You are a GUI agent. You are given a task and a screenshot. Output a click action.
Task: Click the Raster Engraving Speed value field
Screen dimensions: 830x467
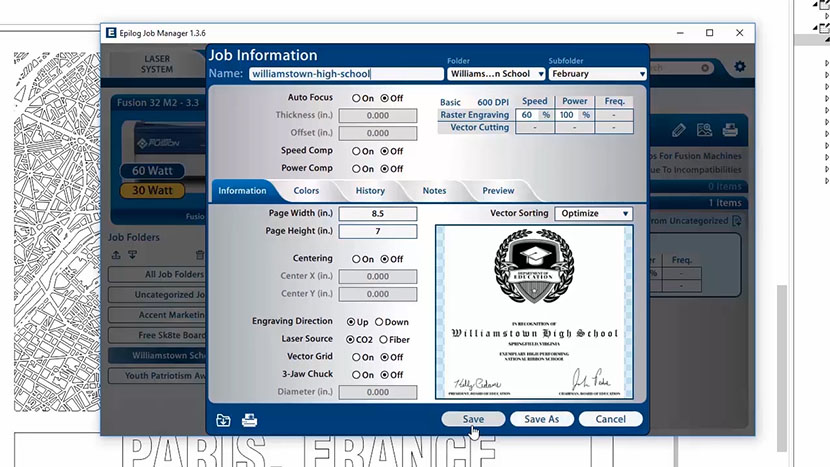(527, 115)
